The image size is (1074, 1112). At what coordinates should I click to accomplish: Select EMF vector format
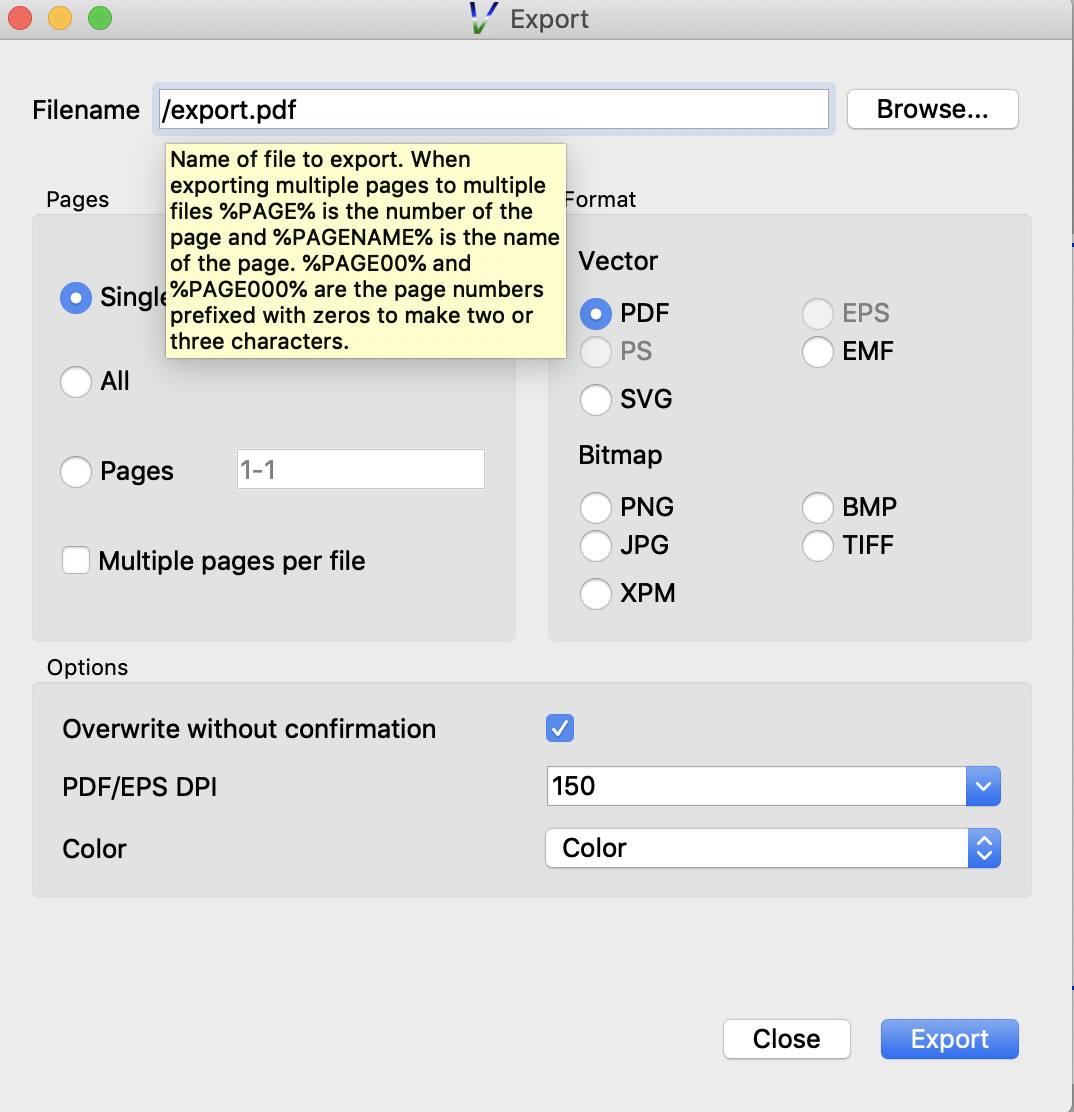pyautogui.click(x=818, y=352)
